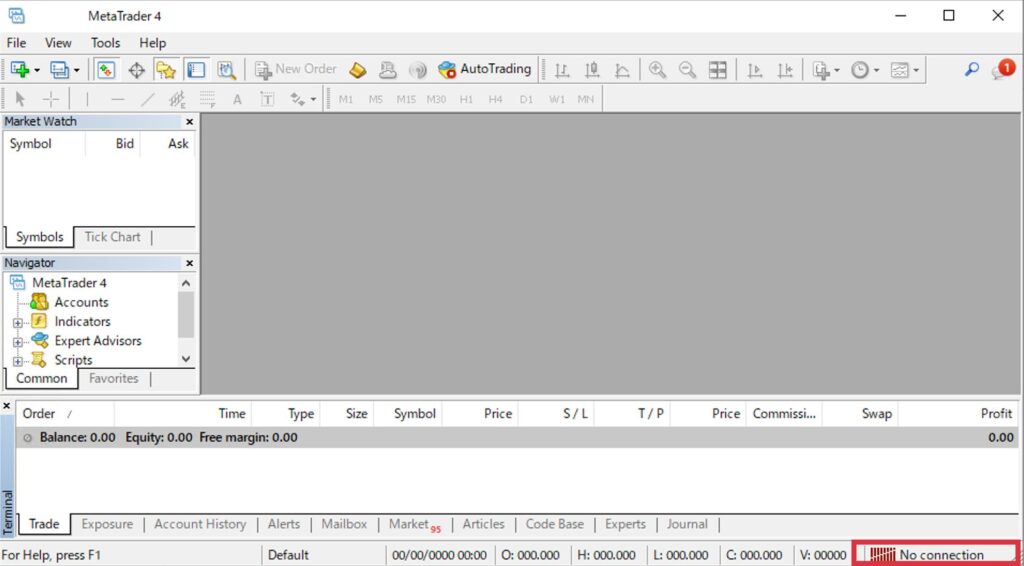Select the D1 timeframe button
This screenshot has height=566, width=1024.
point(526,100)
